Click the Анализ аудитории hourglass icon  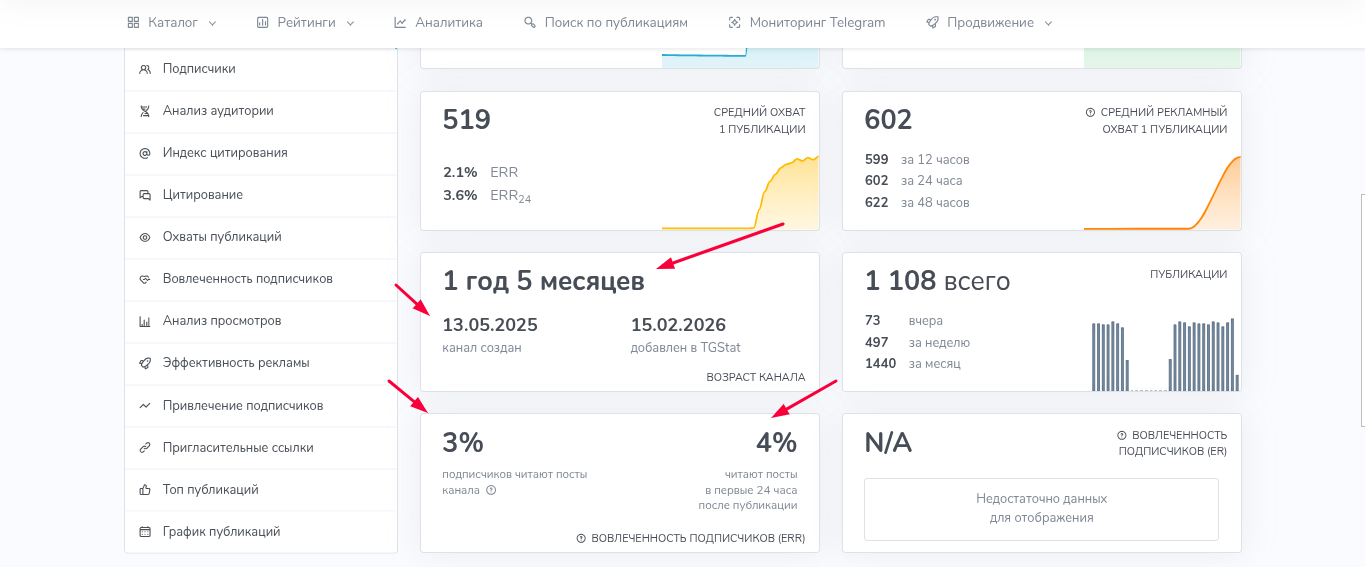coord(145,111)
